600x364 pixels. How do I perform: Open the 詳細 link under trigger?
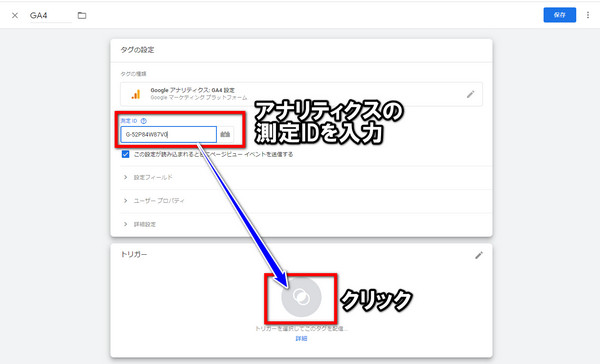click(x=301, y=339)
